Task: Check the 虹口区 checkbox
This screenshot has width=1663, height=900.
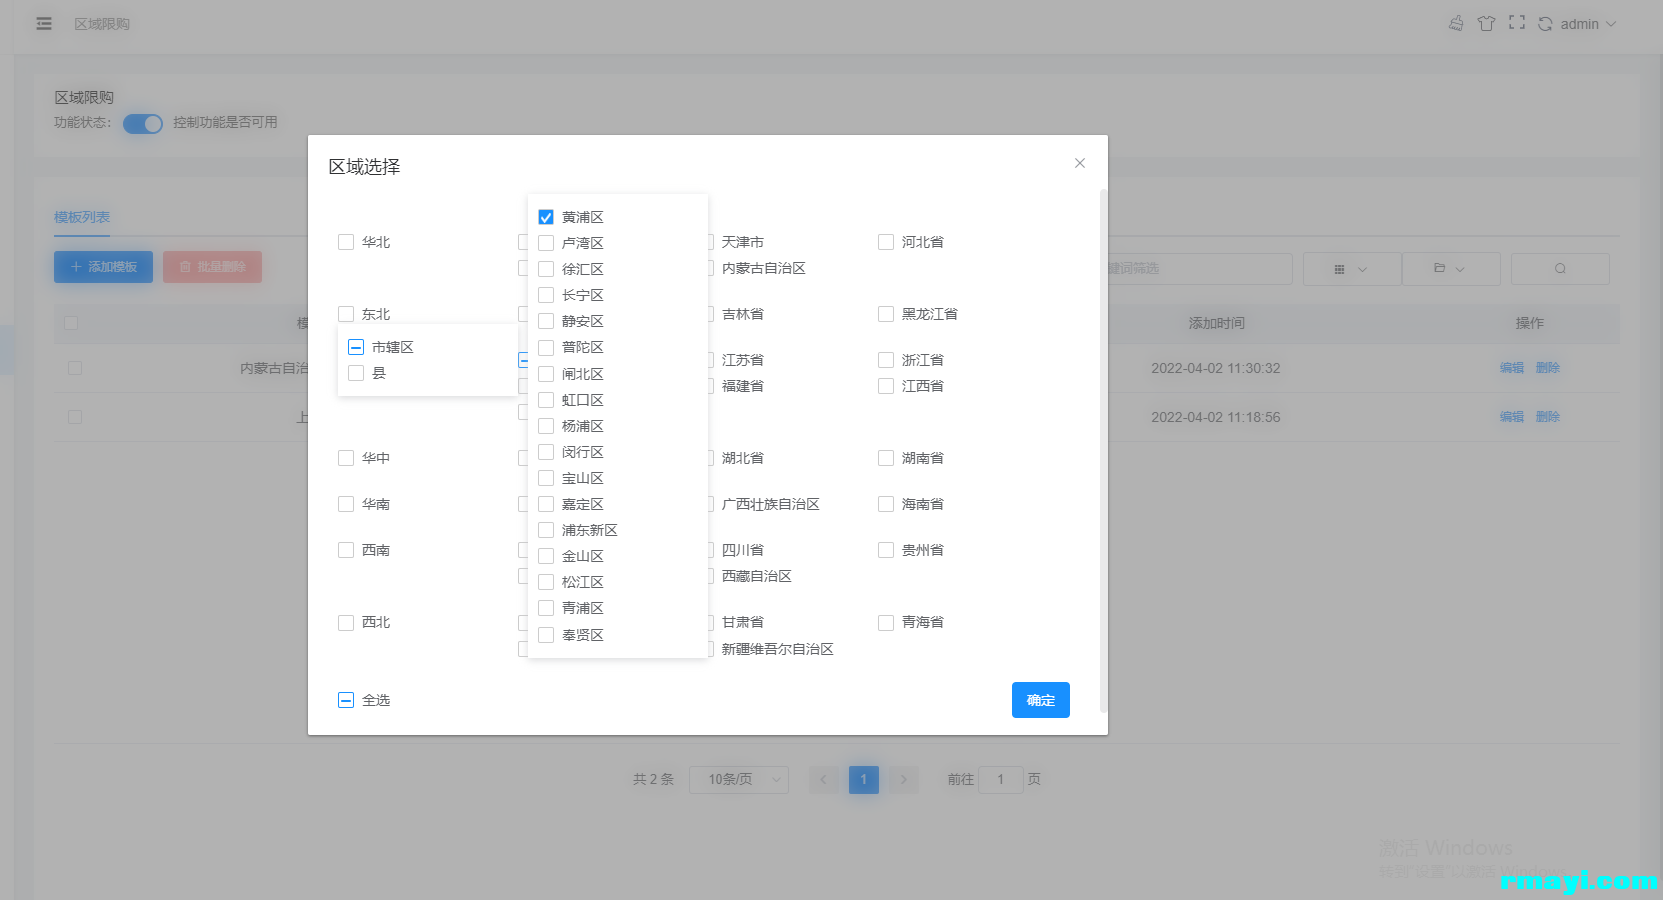Action: pyautogui.click(x=546, y=400)
